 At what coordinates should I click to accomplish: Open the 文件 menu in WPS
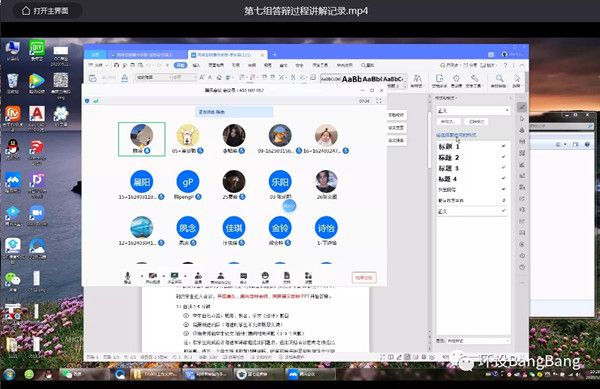[98, 65]
